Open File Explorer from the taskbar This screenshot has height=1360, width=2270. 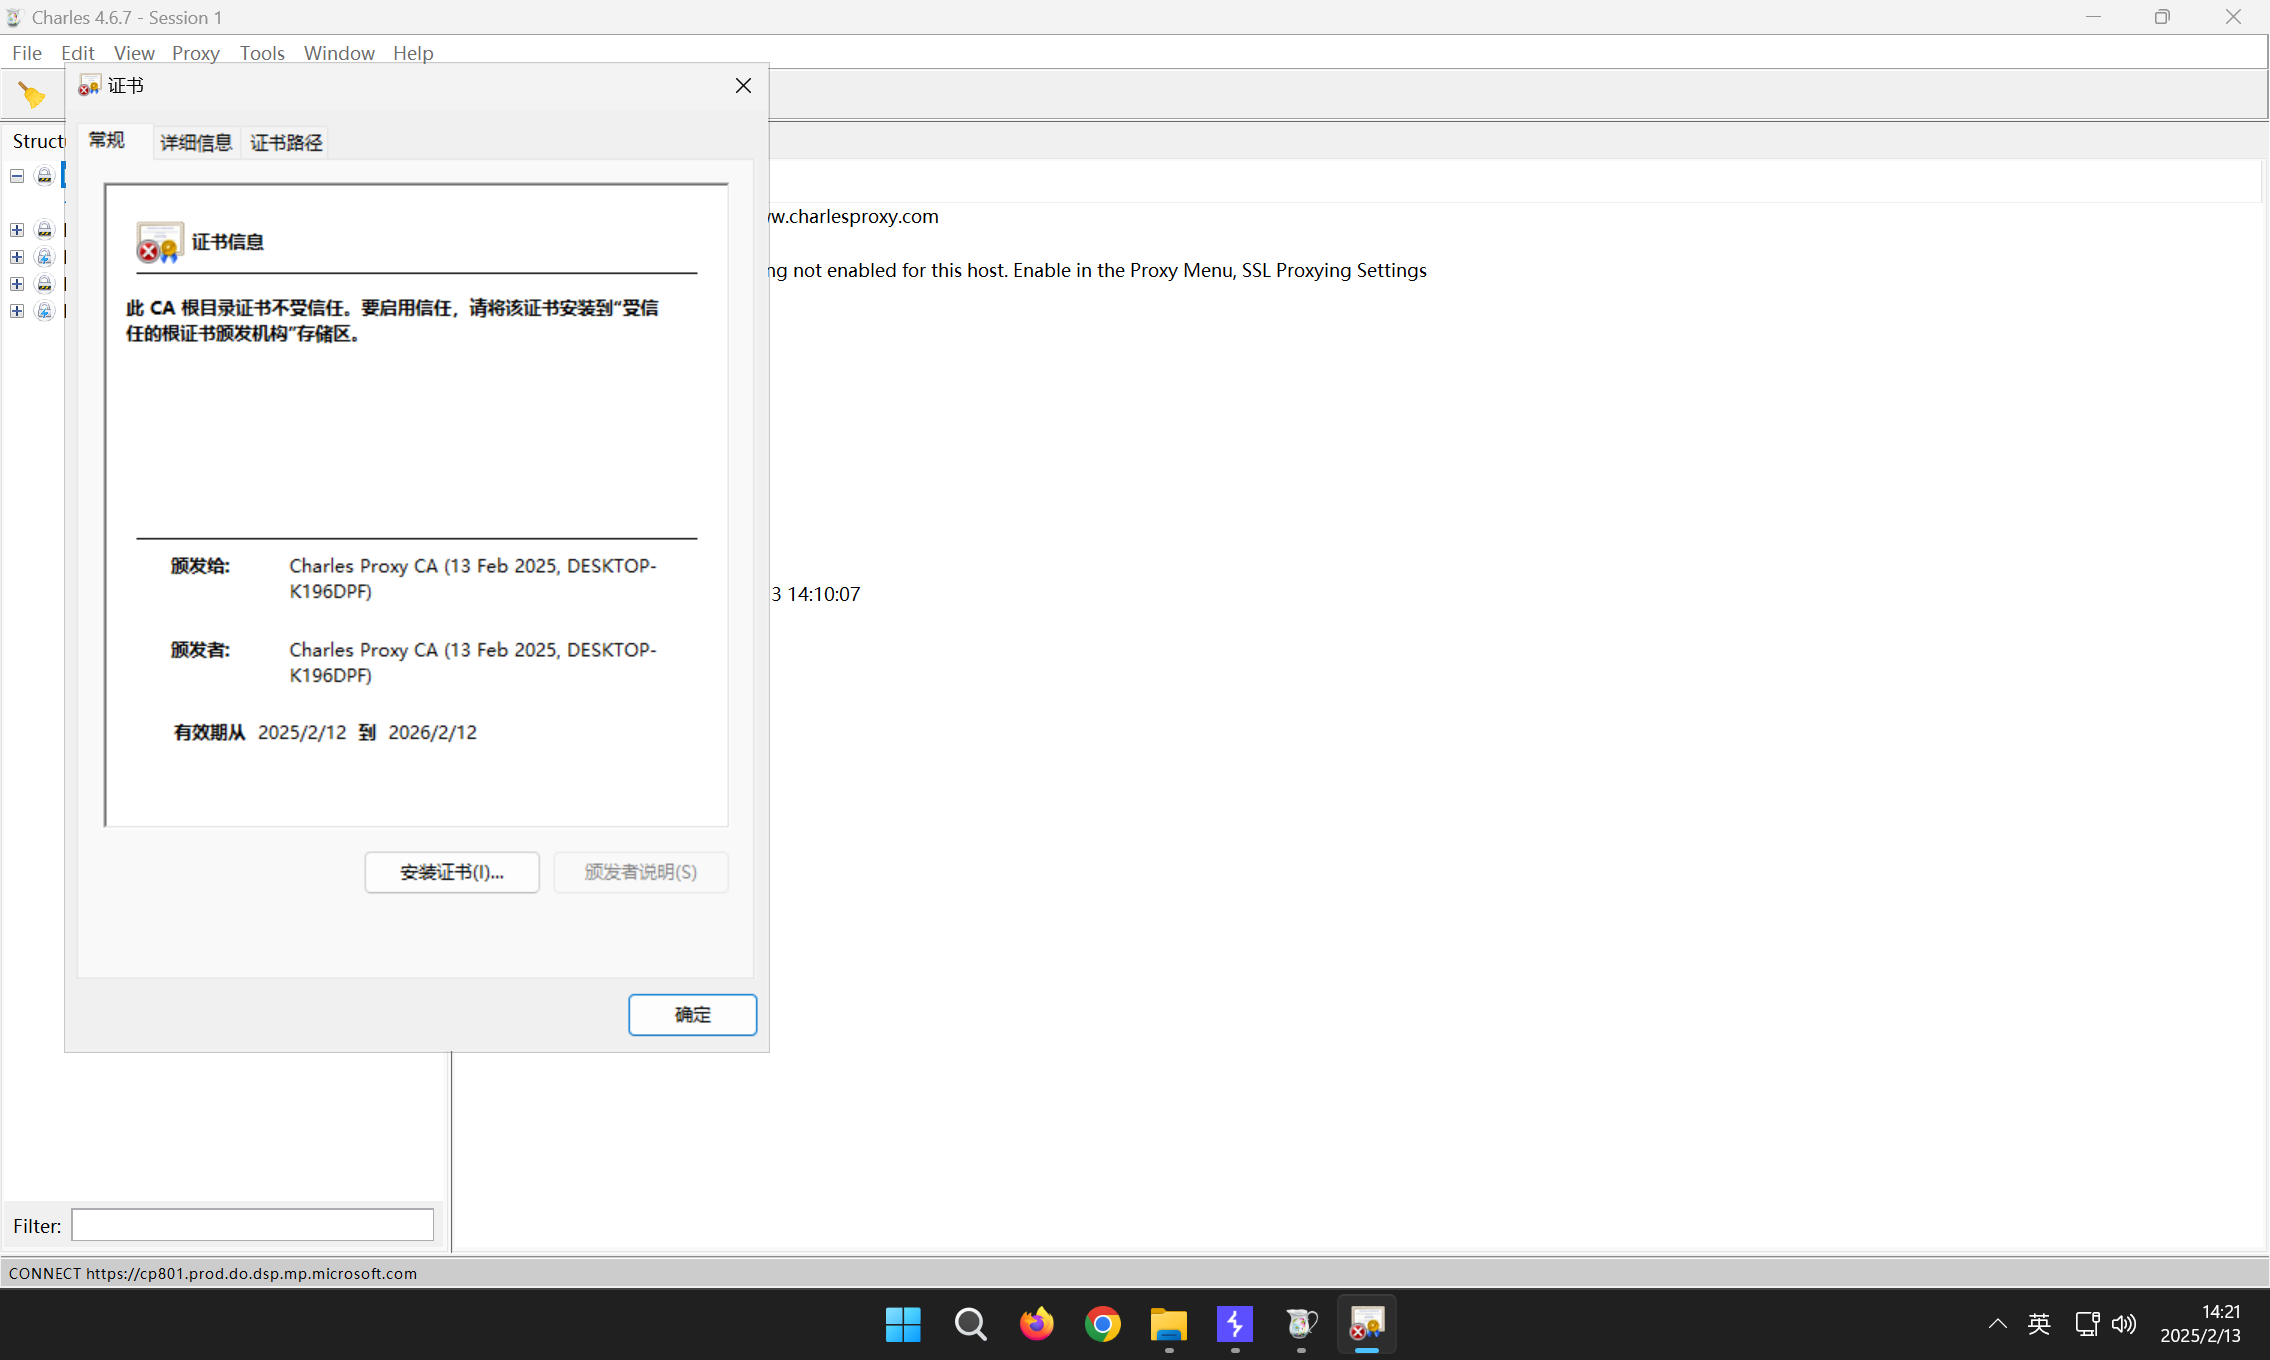(1168, 1324)
